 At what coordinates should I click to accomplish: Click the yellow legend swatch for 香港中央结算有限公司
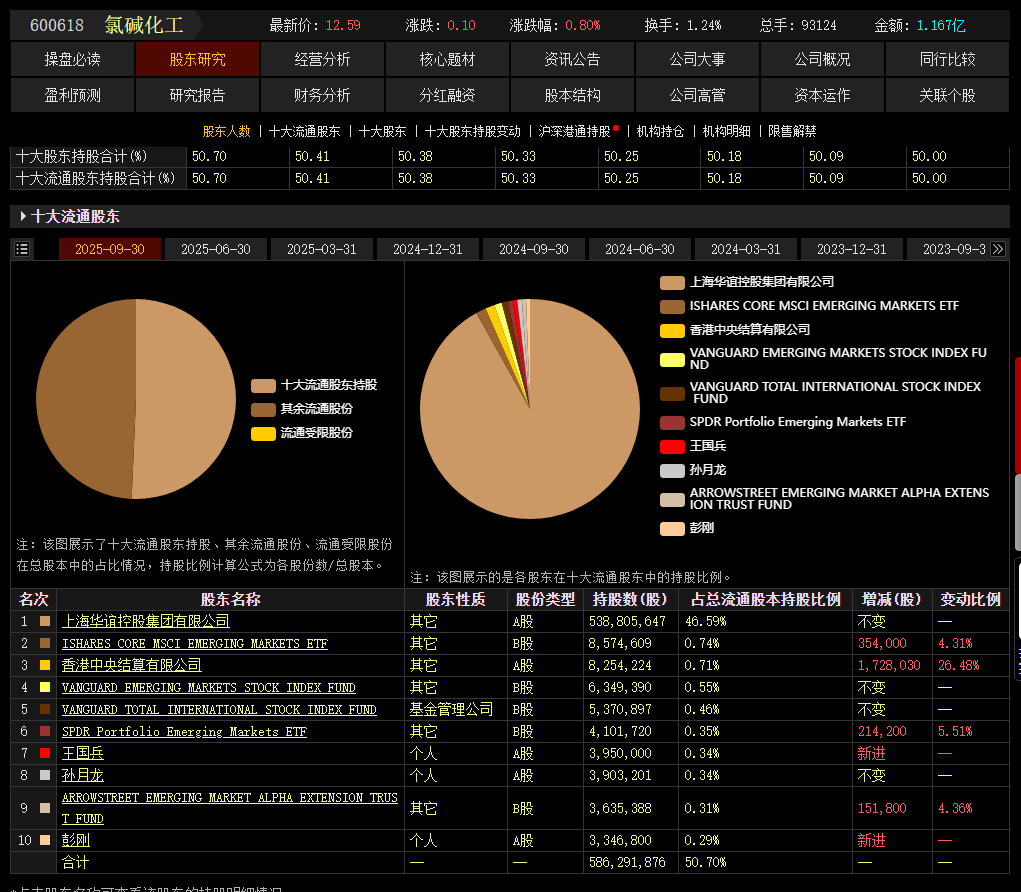tap(672, 330)
